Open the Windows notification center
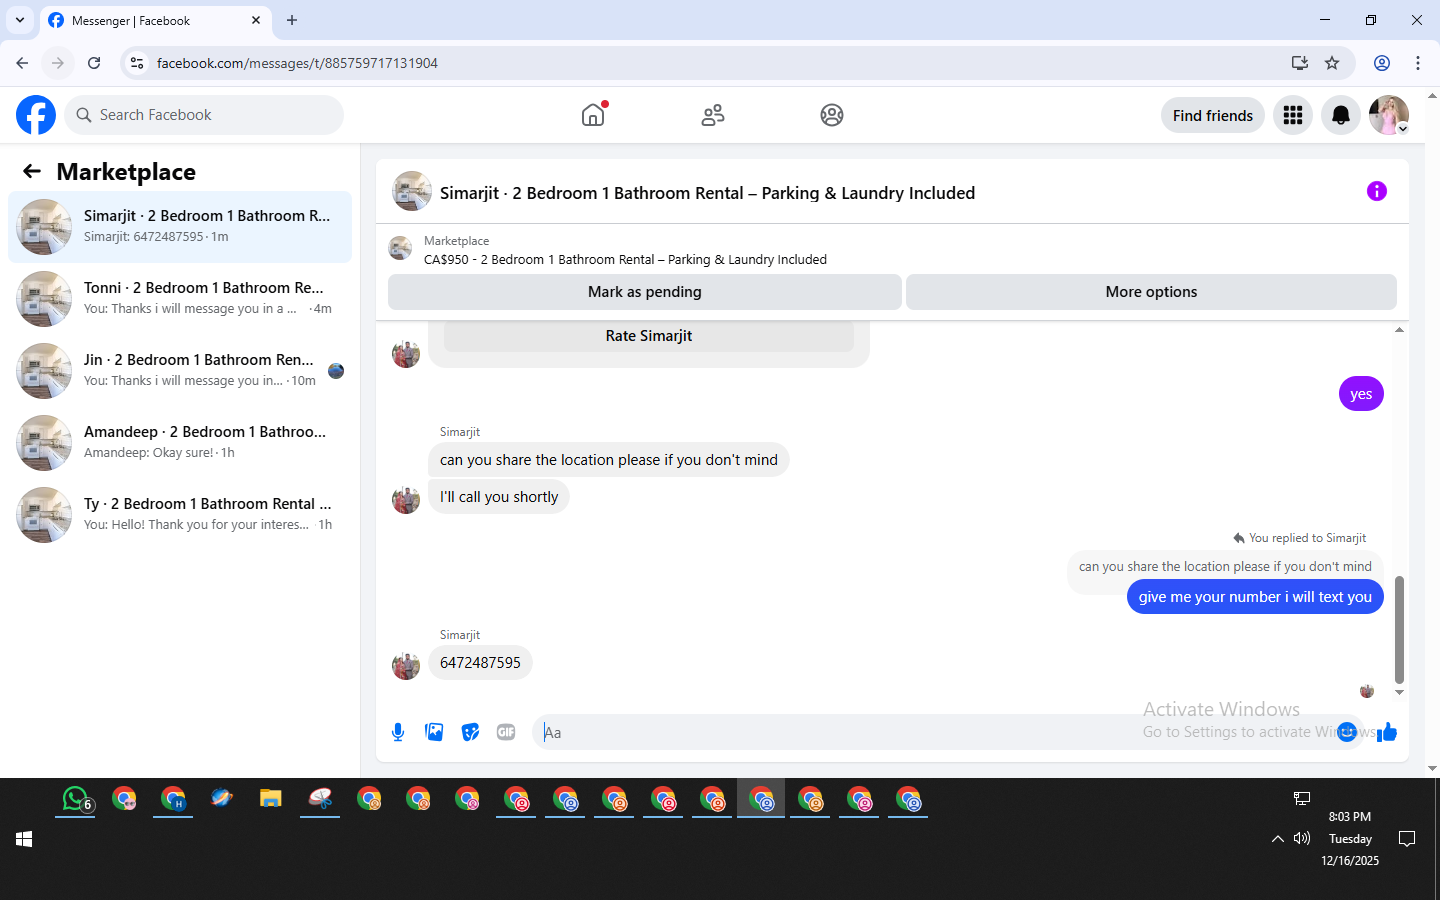 coord(1407,839)
